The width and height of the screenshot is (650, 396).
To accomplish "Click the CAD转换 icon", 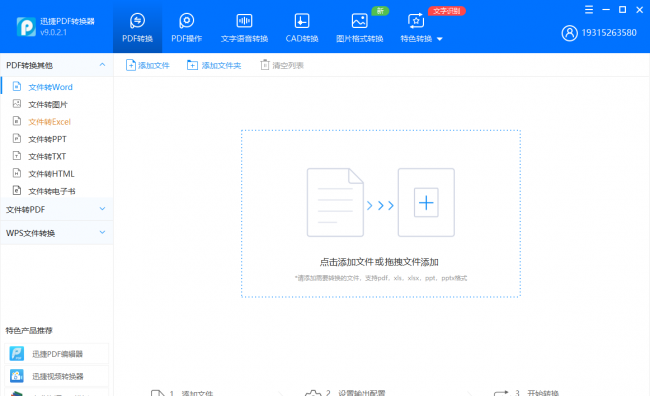I will click(x=302, y=20).
